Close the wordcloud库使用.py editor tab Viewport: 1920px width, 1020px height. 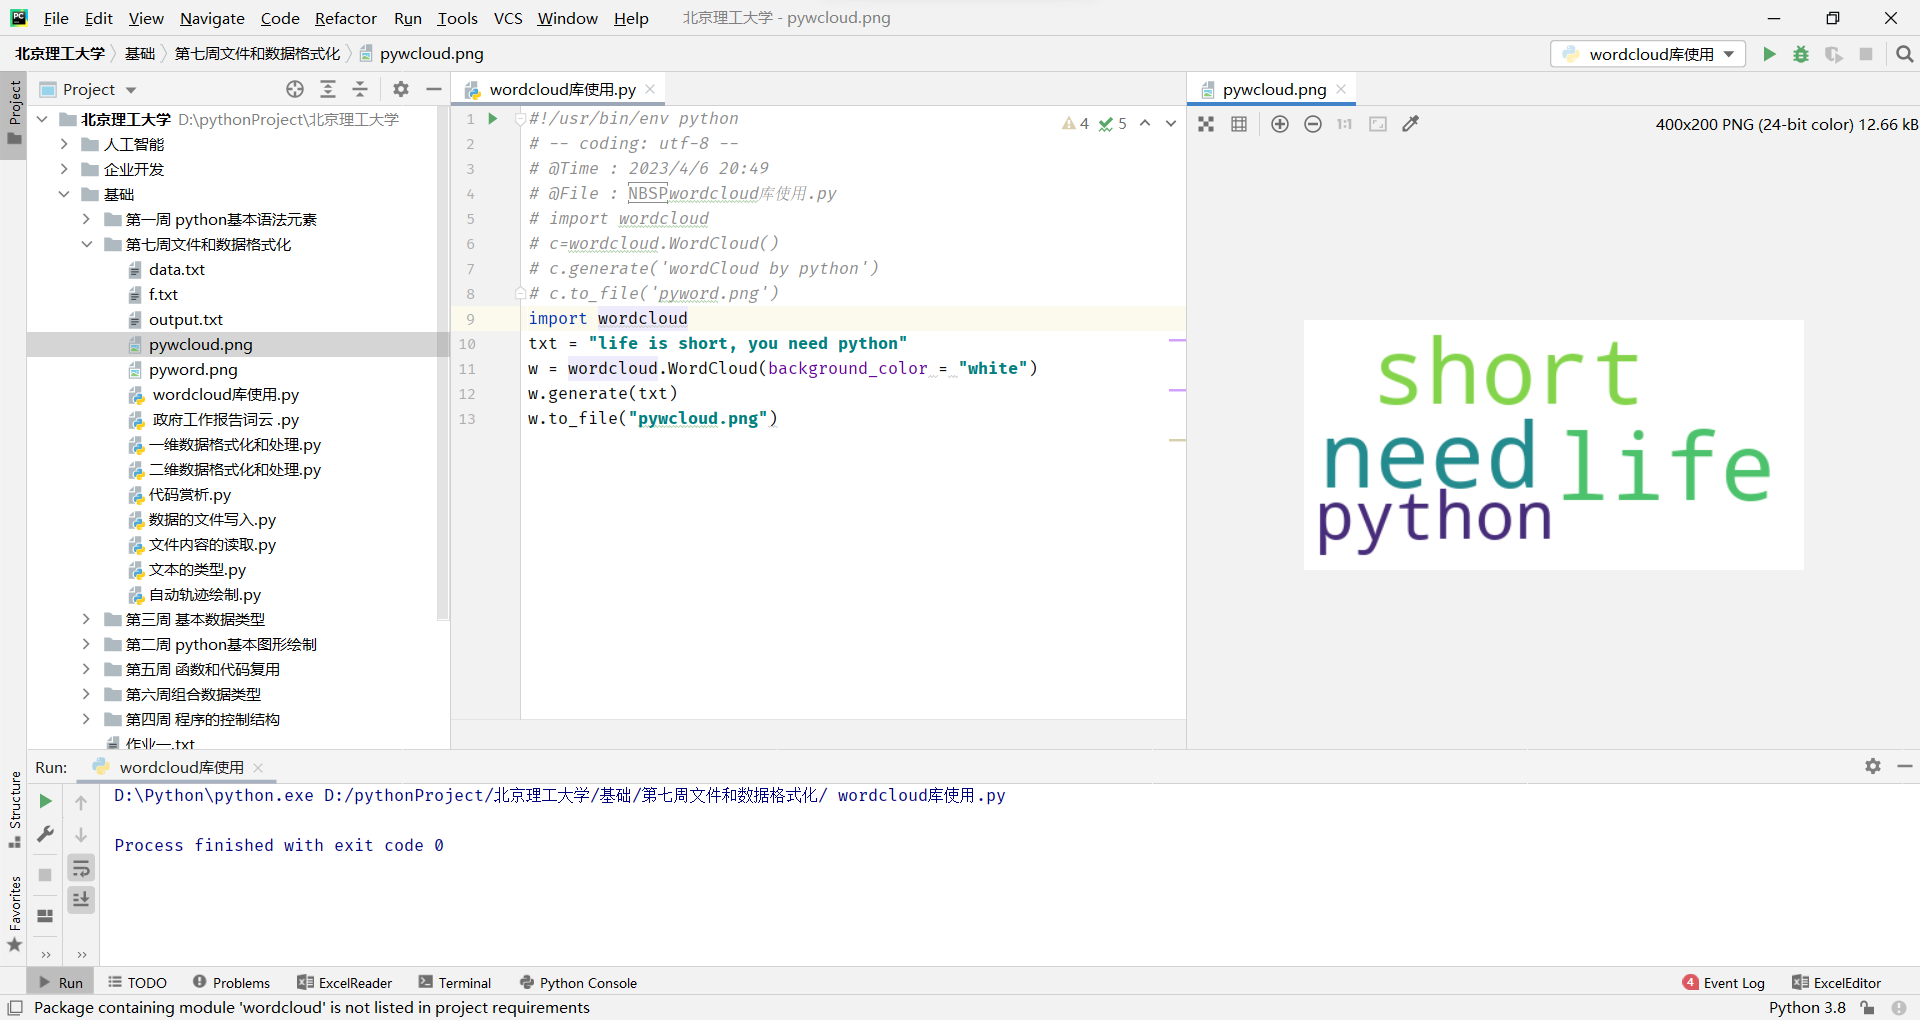point(651,89)
